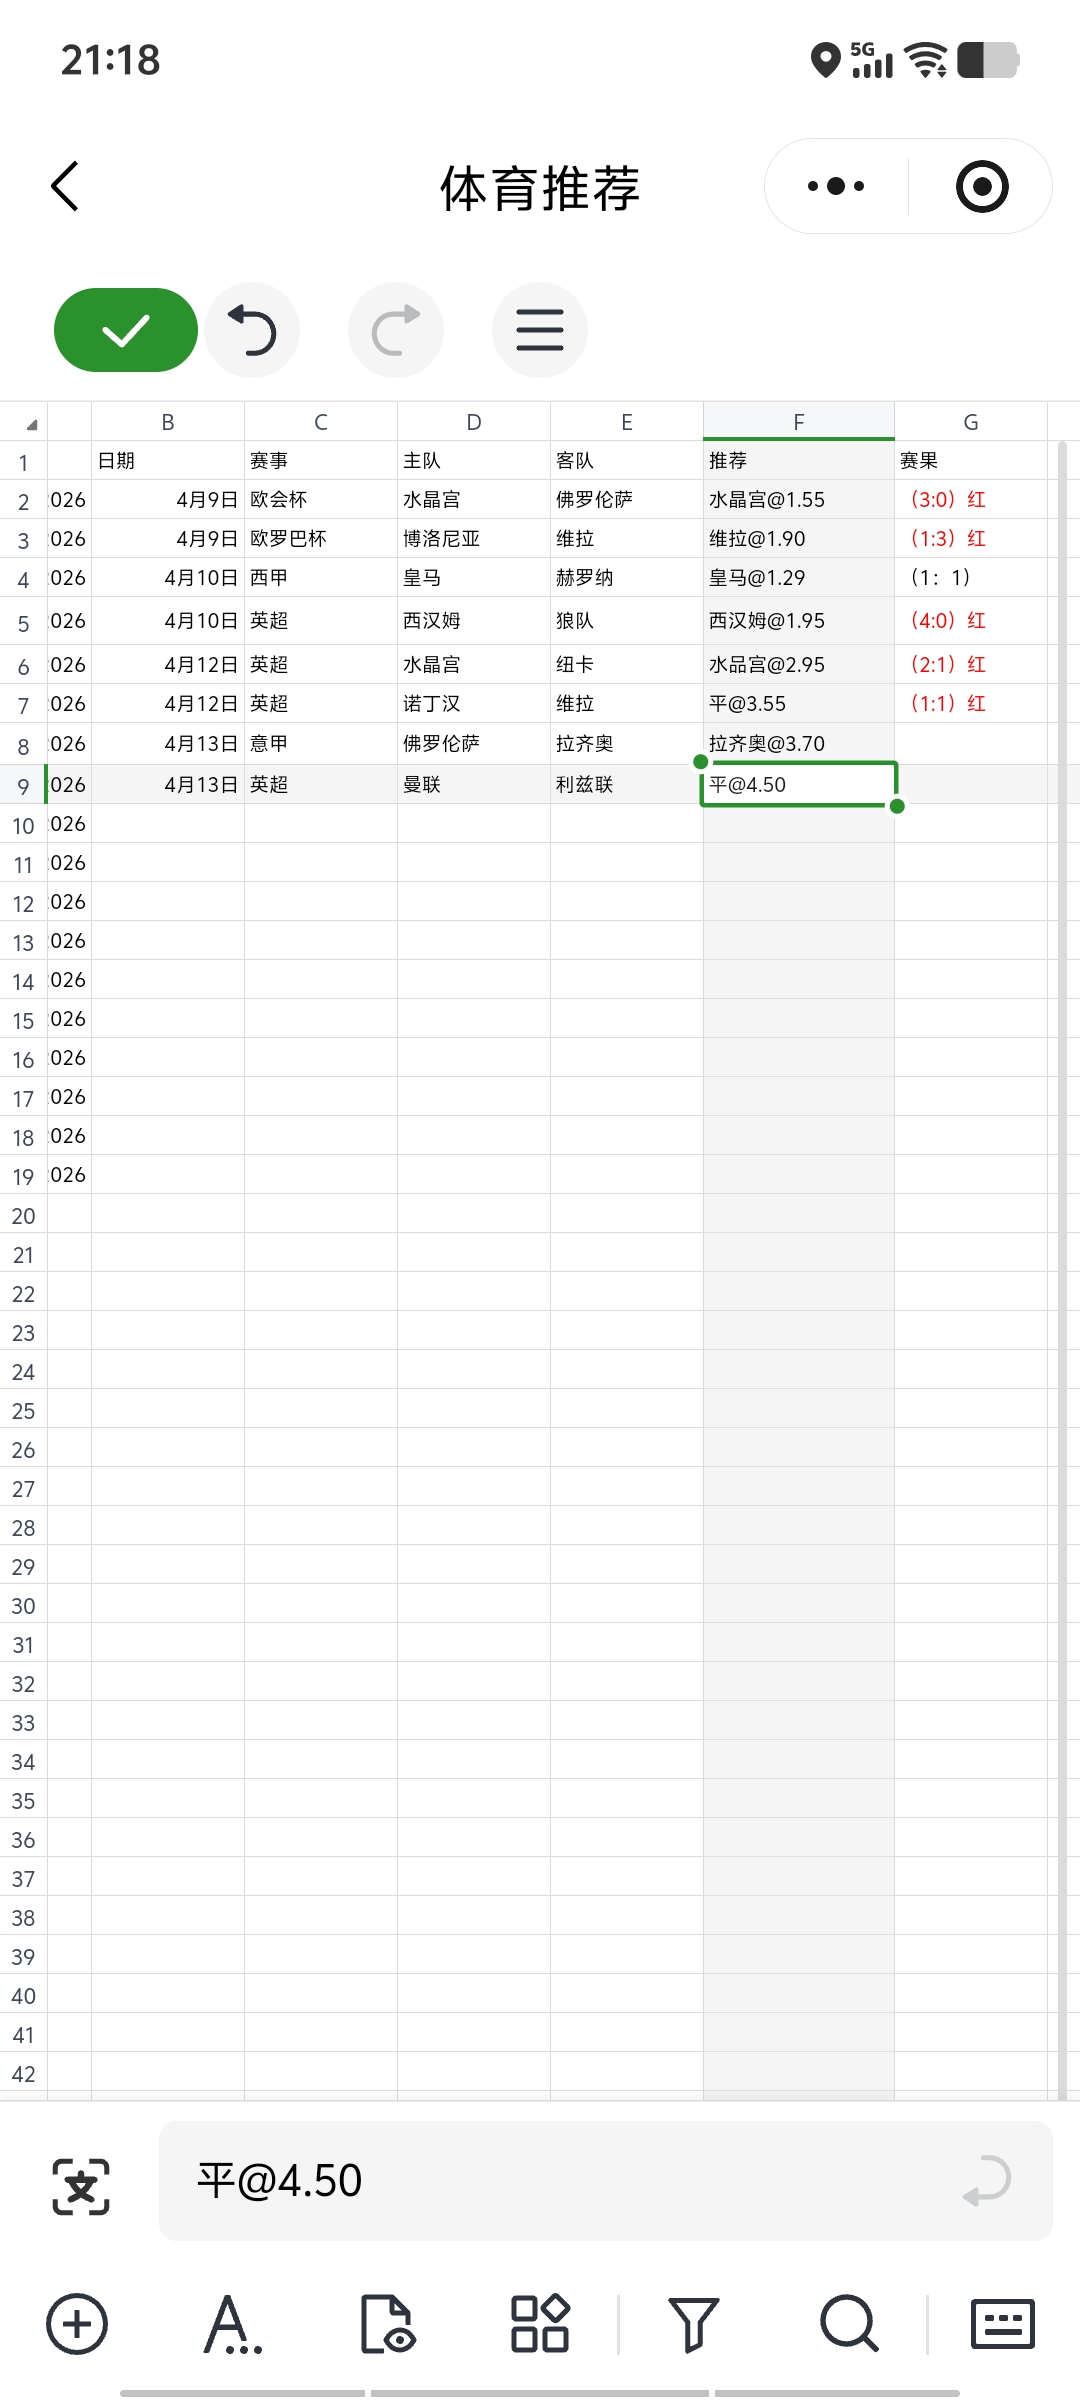1080x2400 pixels.
Task: Tap the line-break enter arrow in the input bar
Action: [987, 2181]
